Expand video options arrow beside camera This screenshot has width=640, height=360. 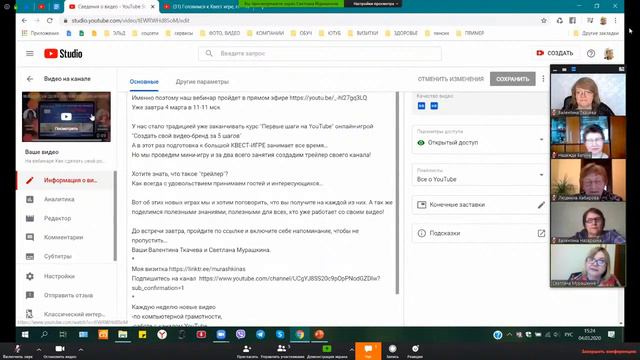81,349
